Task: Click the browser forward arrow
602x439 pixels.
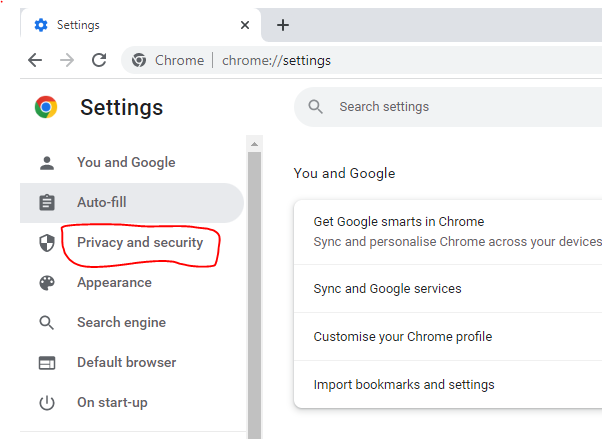Action: click(67, 60)
